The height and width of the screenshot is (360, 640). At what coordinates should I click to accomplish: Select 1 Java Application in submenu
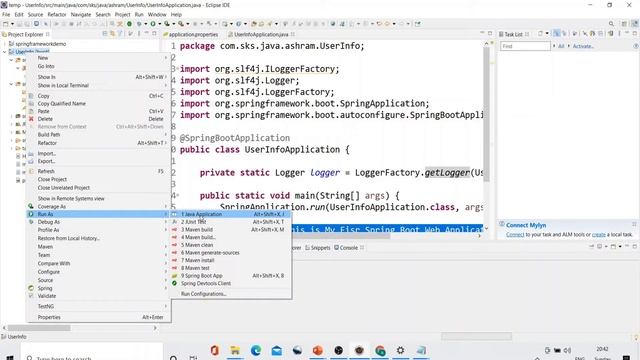point(231,214)
